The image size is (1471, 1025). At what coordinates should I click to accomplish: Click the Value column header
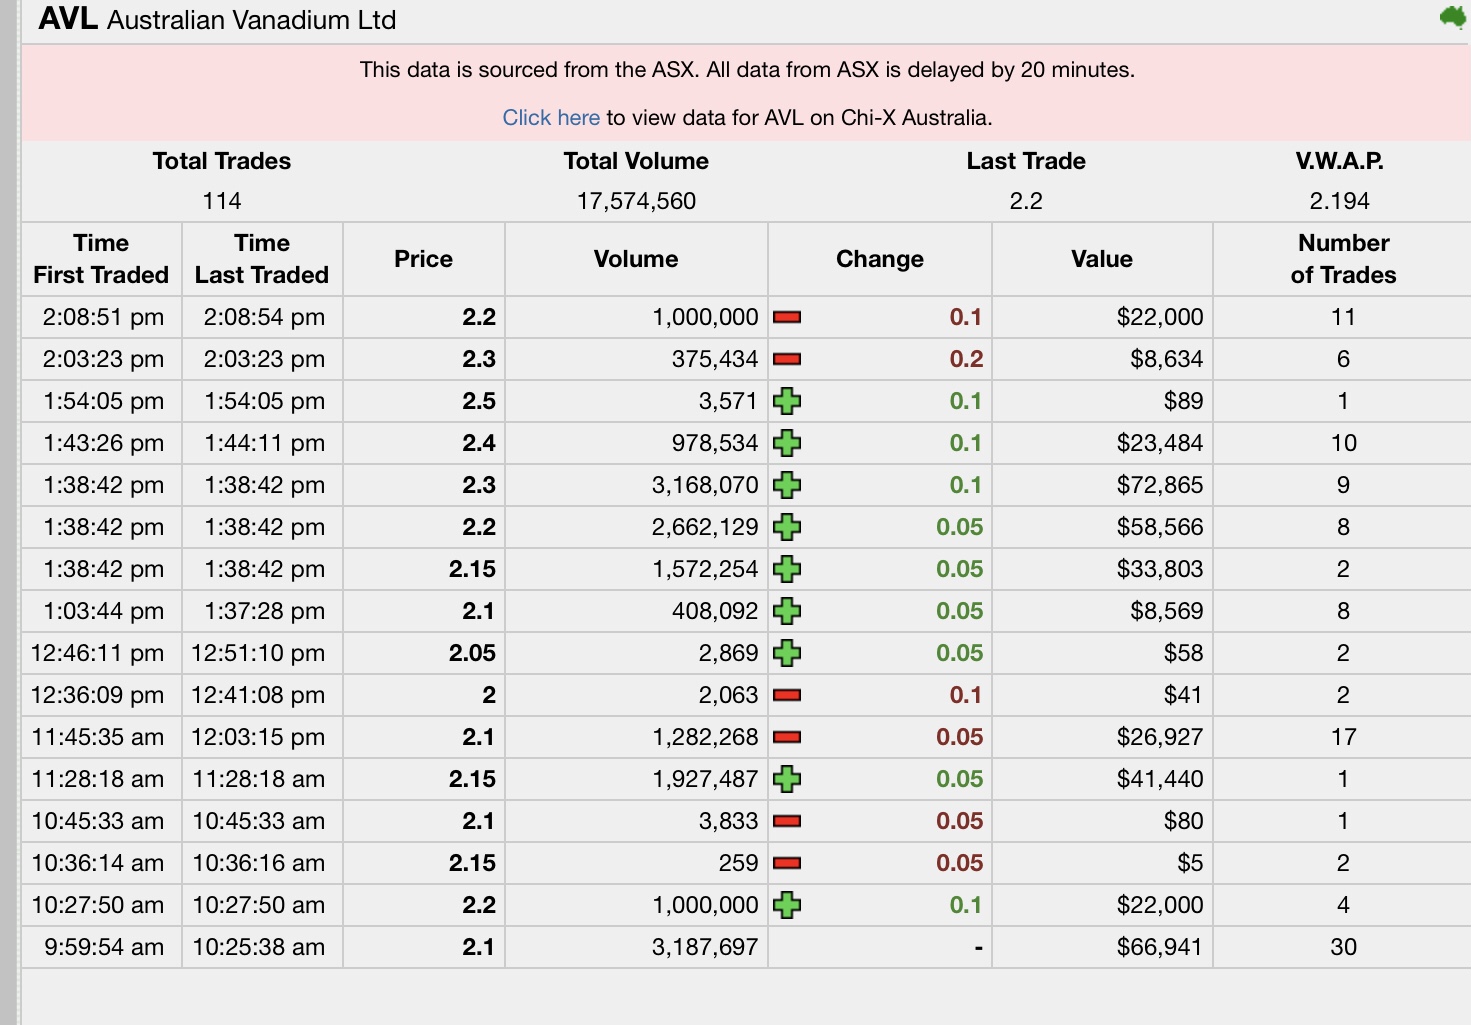click(1102, 259)
